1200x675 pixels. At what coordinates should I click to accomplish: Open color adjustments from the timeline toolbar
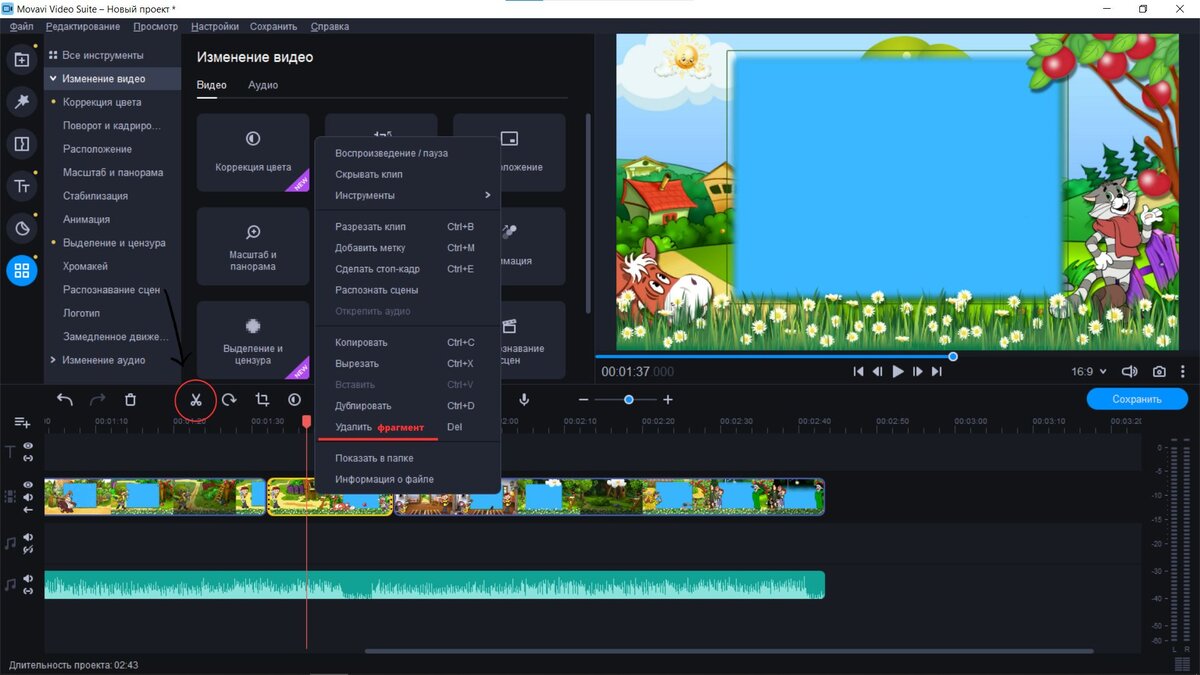[x=295, y=400]
